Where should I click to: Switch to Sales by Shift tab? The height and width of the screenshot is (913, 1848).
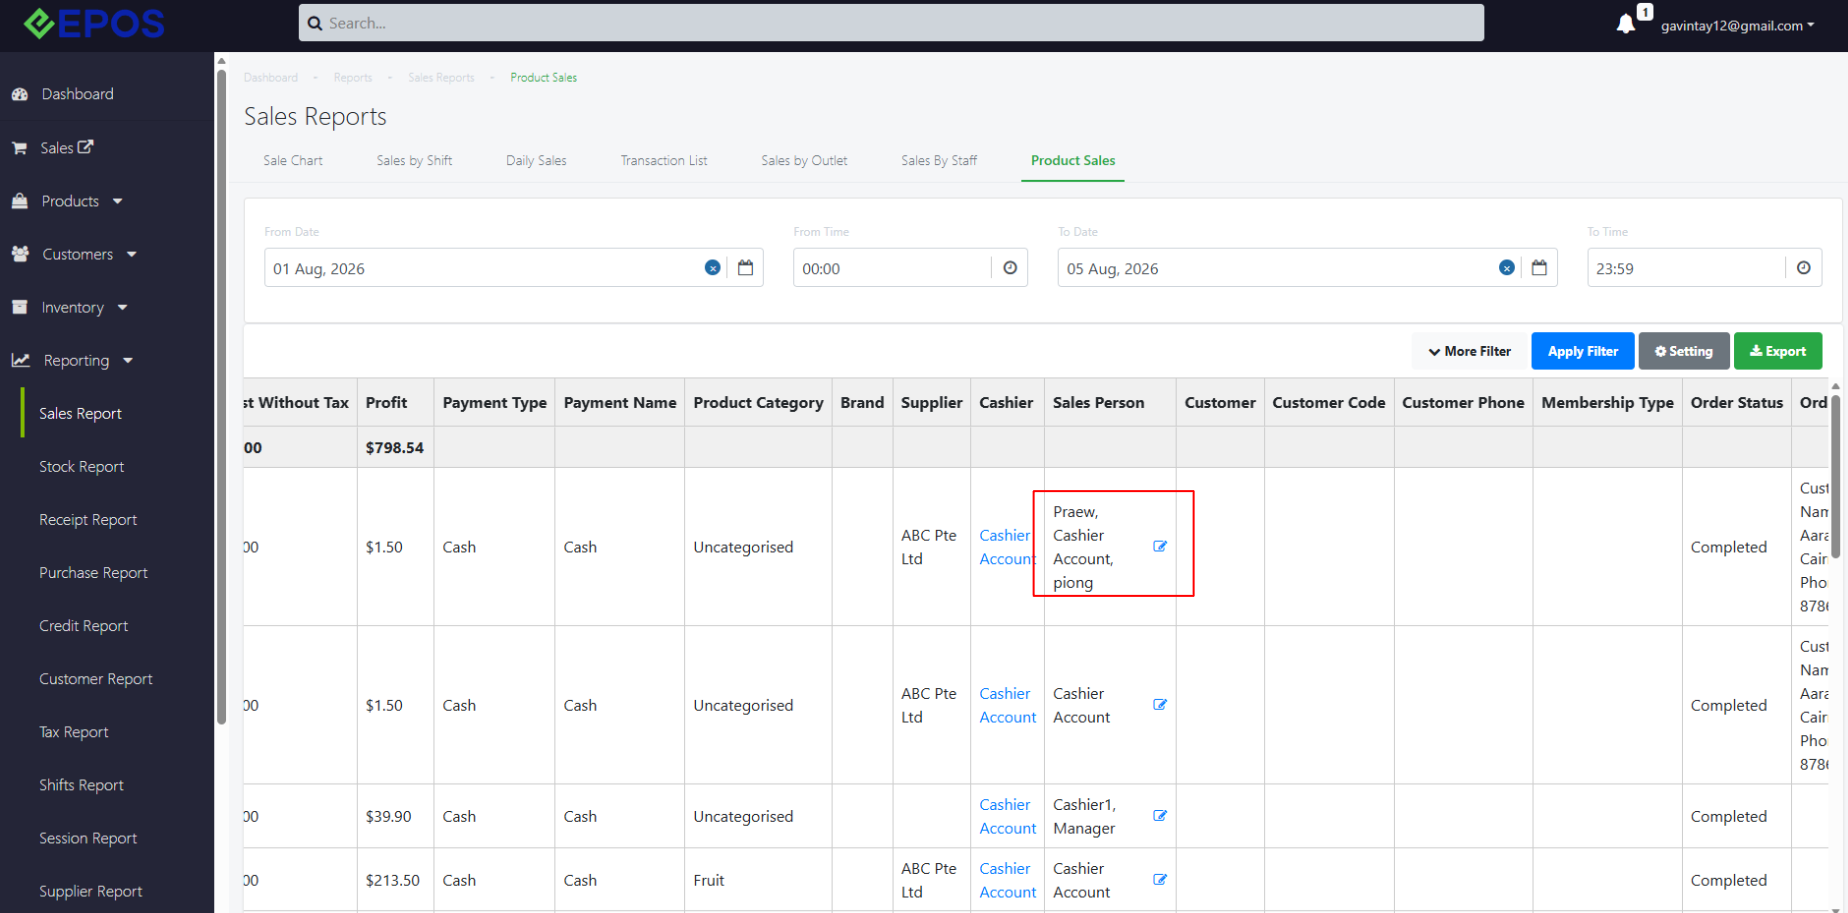click(414, 160)
